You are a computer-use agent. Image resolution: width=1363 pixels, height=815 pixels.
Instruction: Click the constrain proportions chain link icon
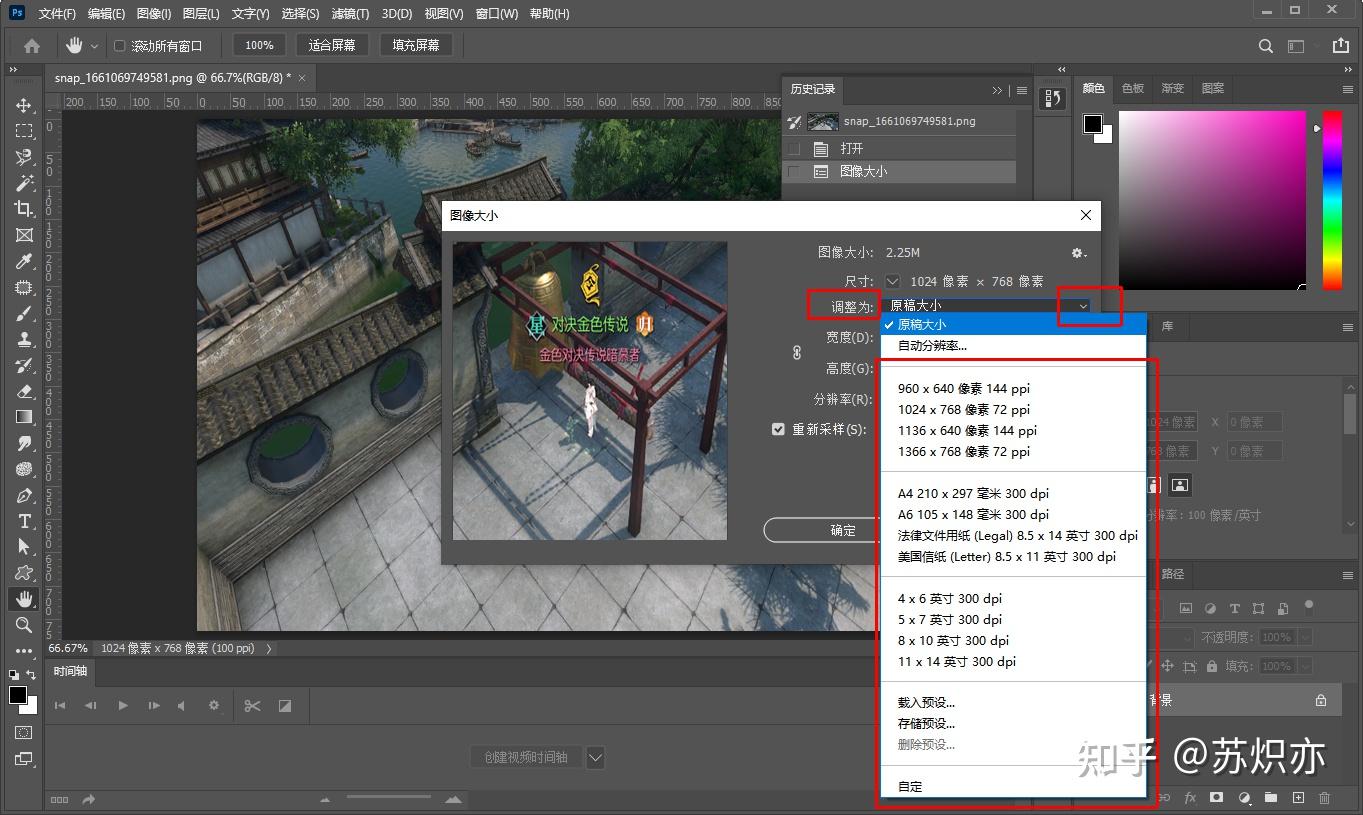coord(797,352)
